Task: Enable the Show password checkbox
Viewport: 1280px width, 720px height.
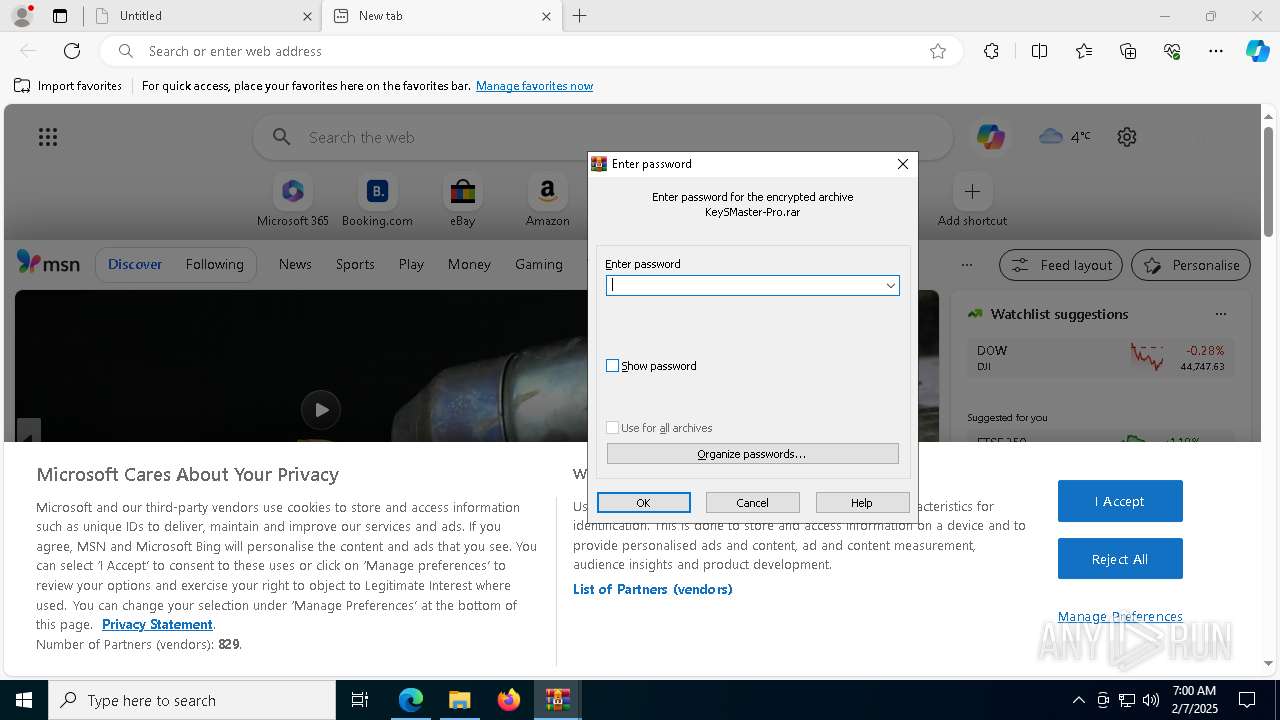Action: pos(612,366)
